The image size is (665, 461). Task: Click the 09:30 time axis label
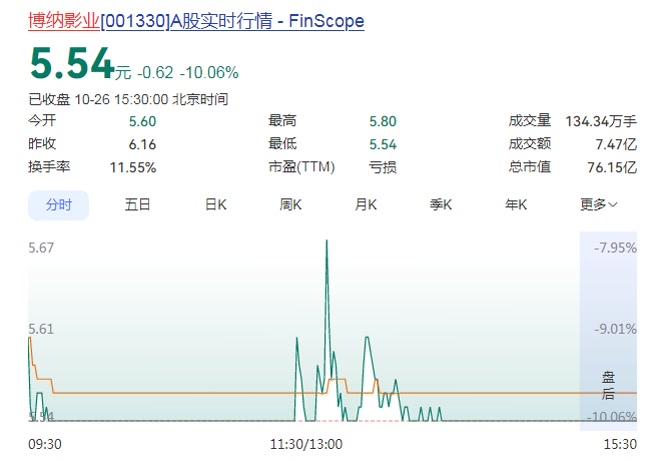click(x=45, y=444)
